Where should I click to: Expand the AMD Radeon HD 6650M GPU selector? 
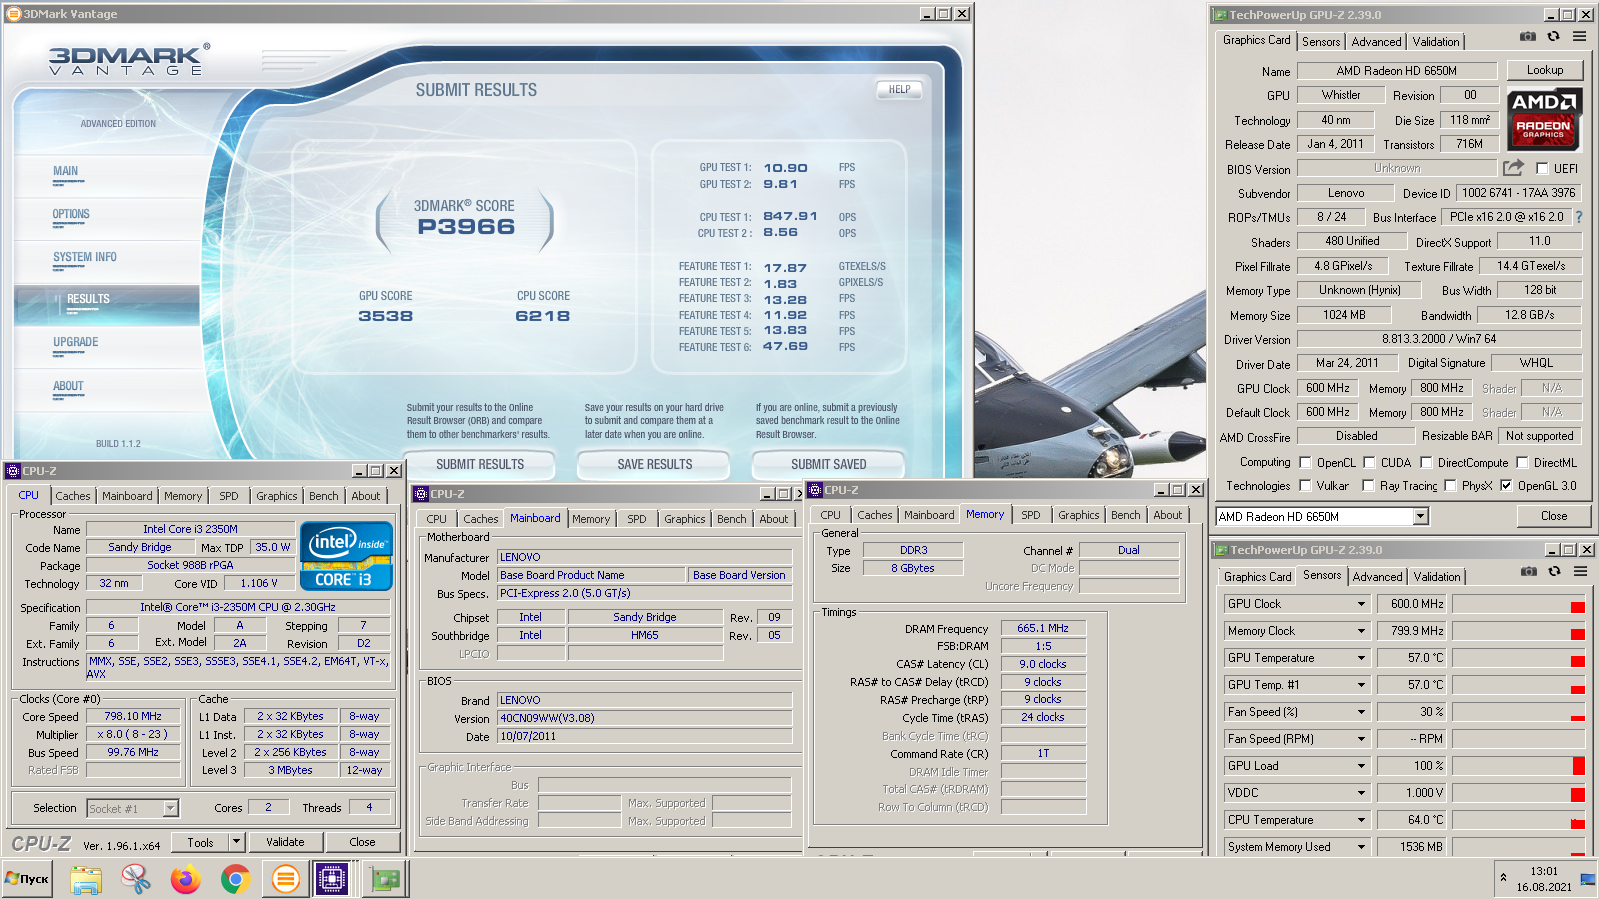(1420, 516)
